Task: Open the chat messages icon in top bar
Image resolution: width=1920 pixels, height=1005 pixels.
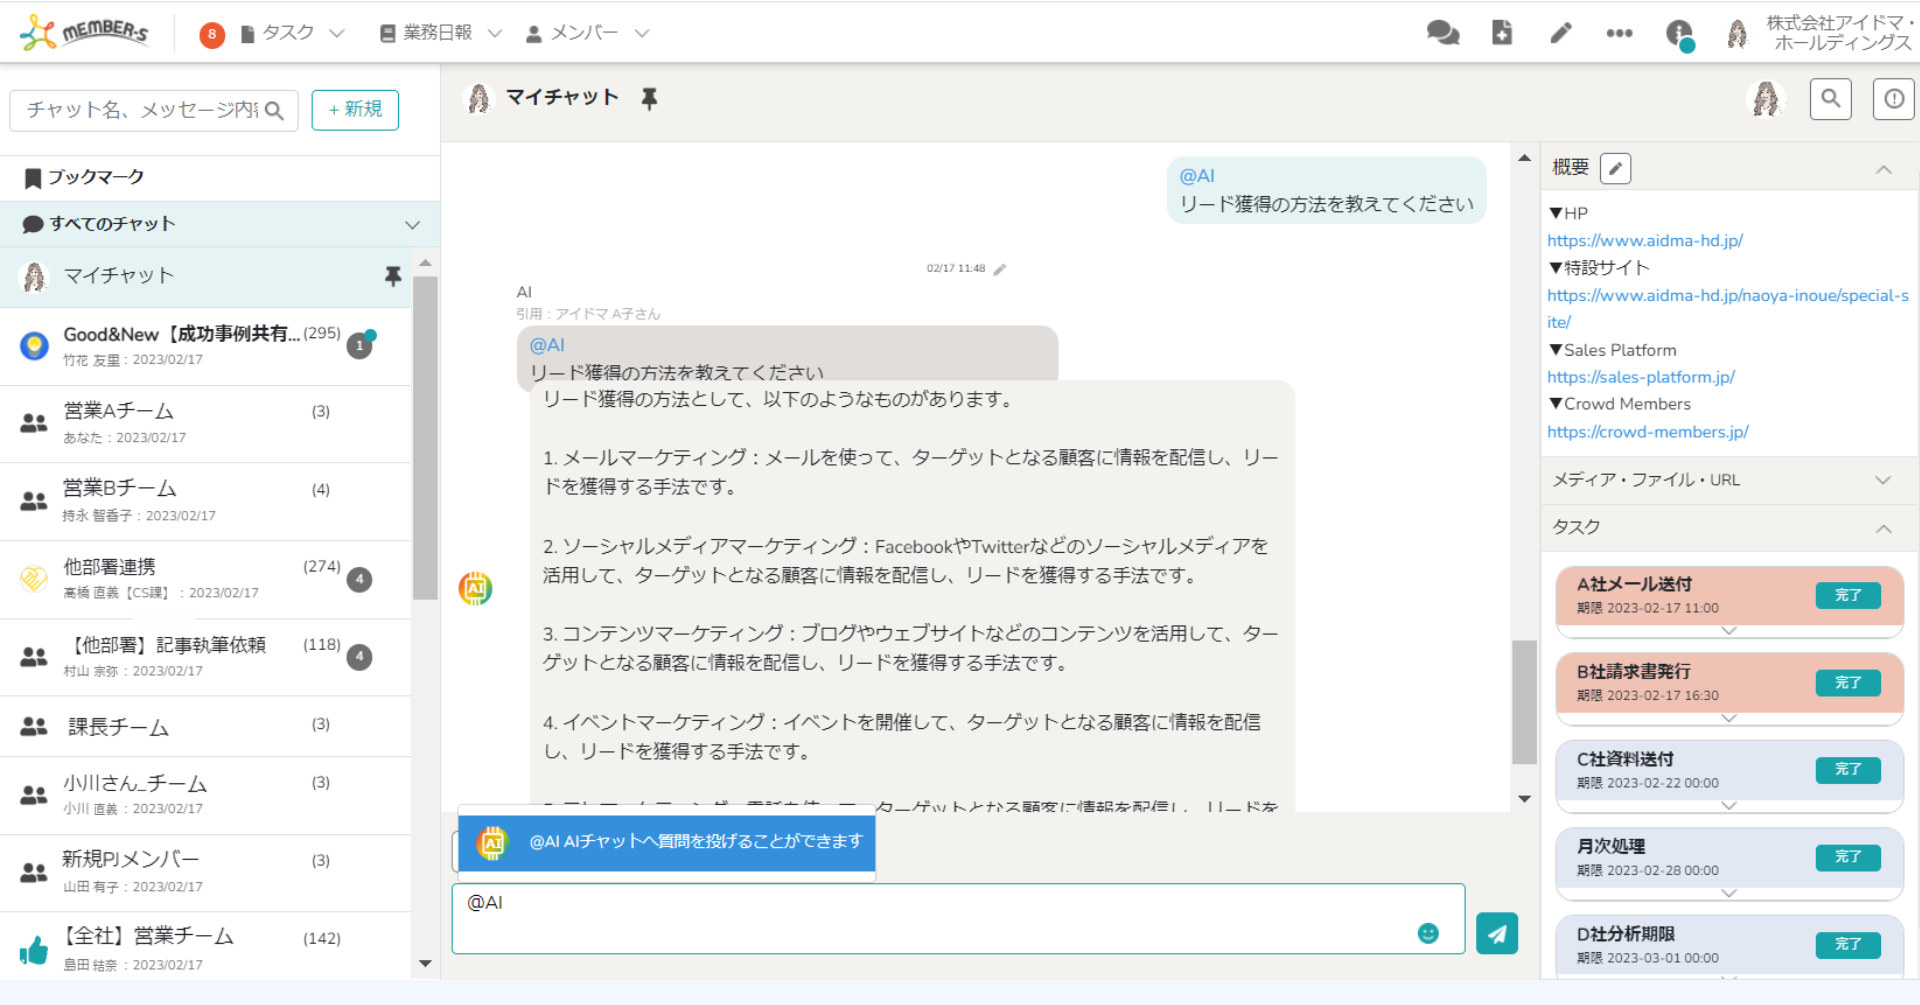Action: pyautogui.click(x=1441, y=32)
